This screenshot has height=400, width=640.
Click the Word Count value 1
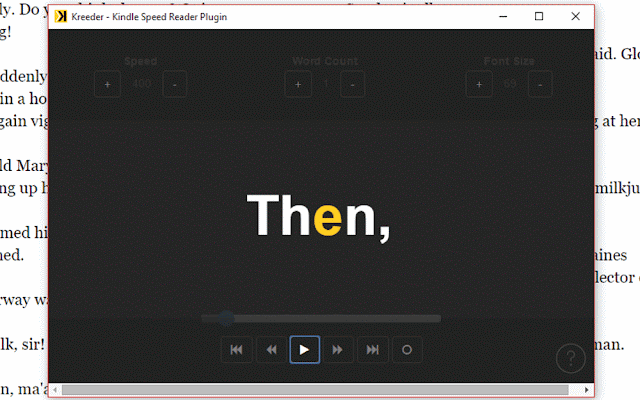pos(326,84)
